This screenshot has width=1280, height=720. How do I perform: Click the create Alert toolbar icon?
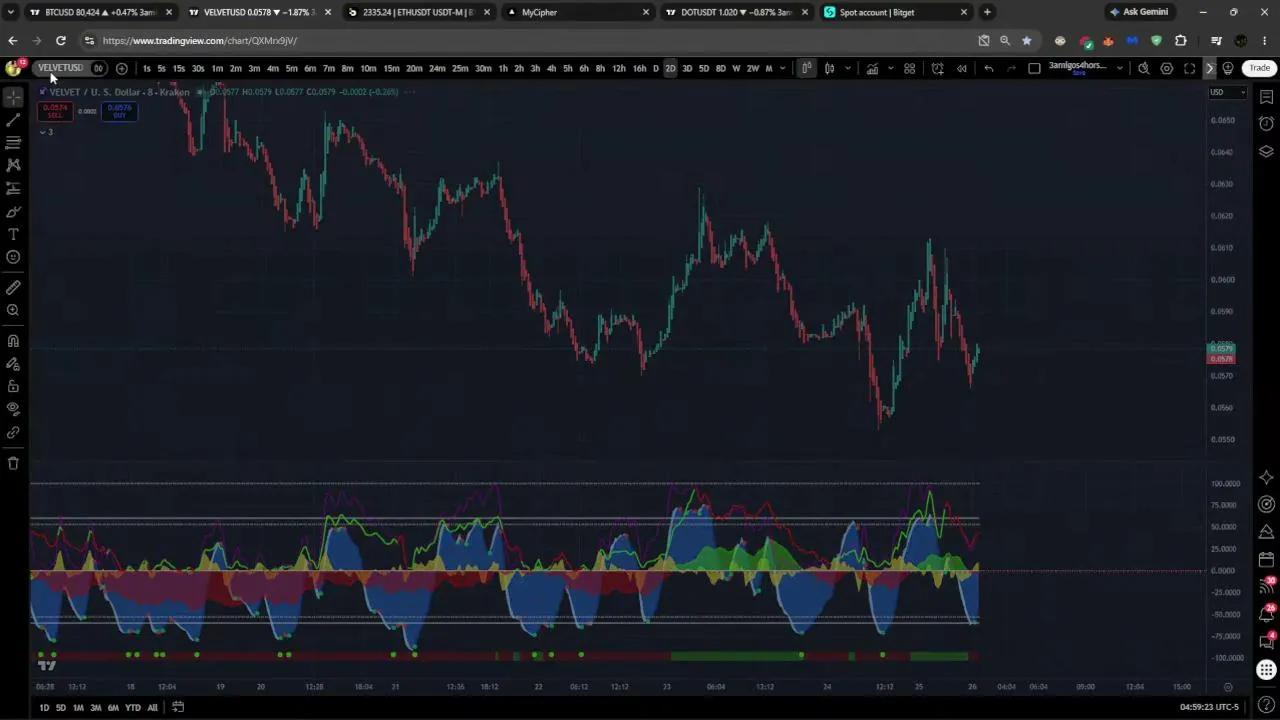pos(937,68)
